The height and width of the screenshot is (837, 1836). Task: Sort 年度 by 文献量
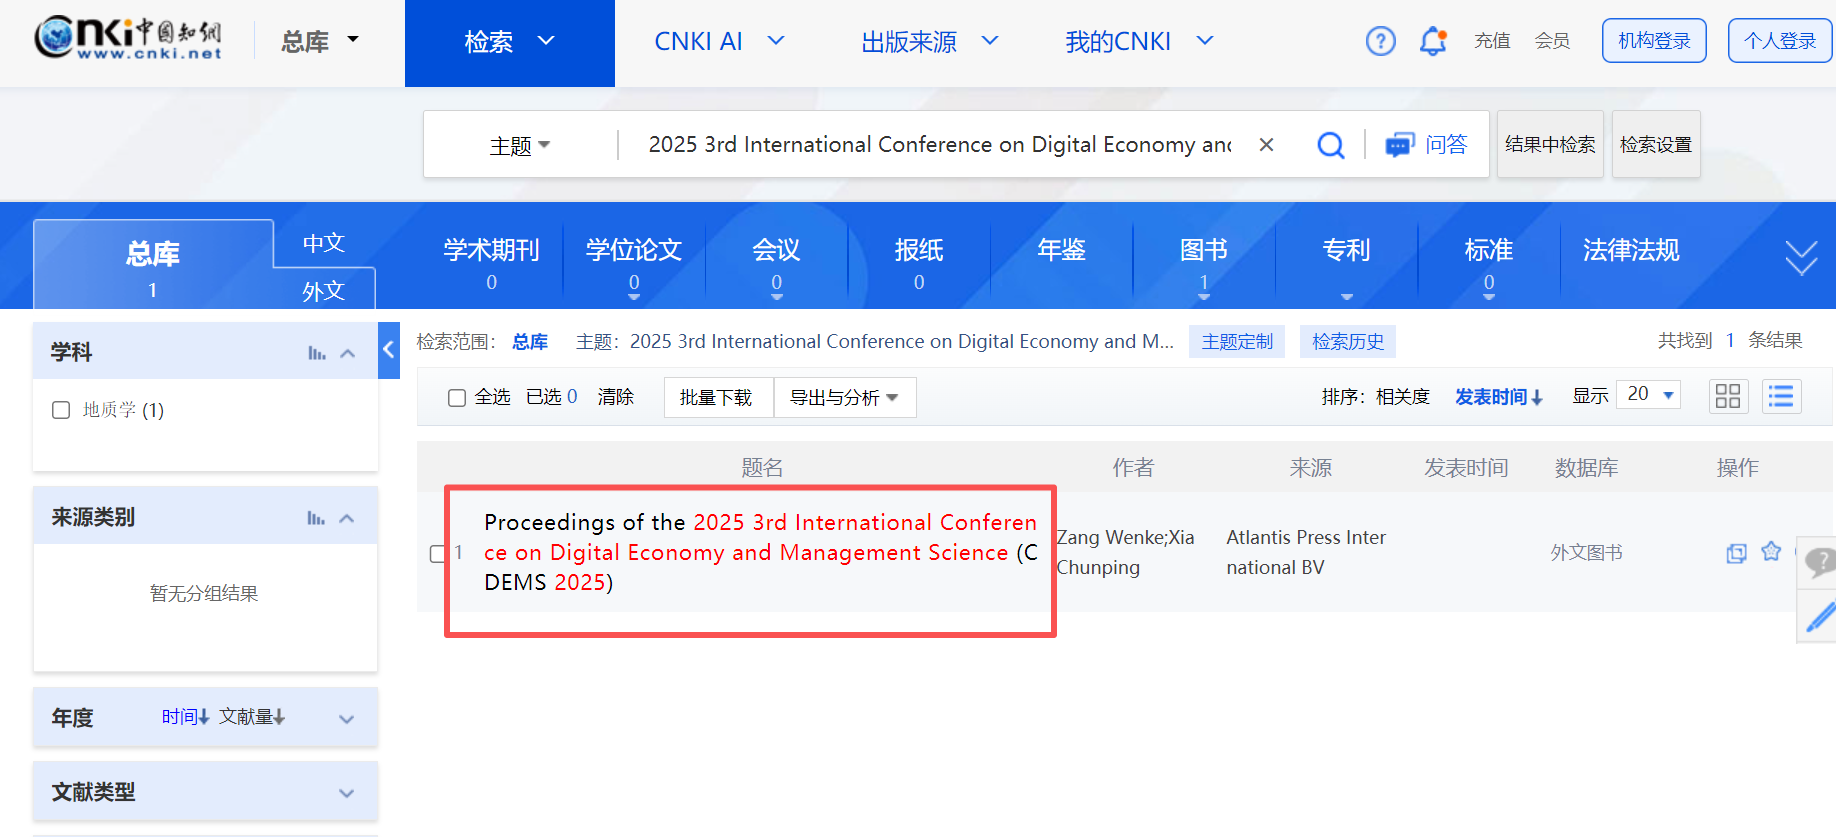(x=252, y=717)
